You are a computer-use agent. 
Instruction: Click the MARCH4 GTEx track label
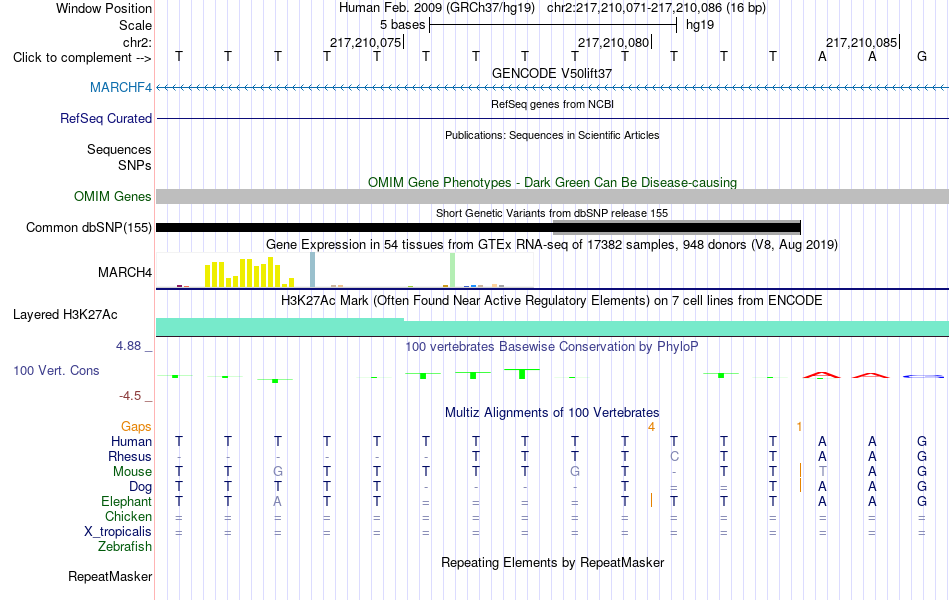(125, 273)
